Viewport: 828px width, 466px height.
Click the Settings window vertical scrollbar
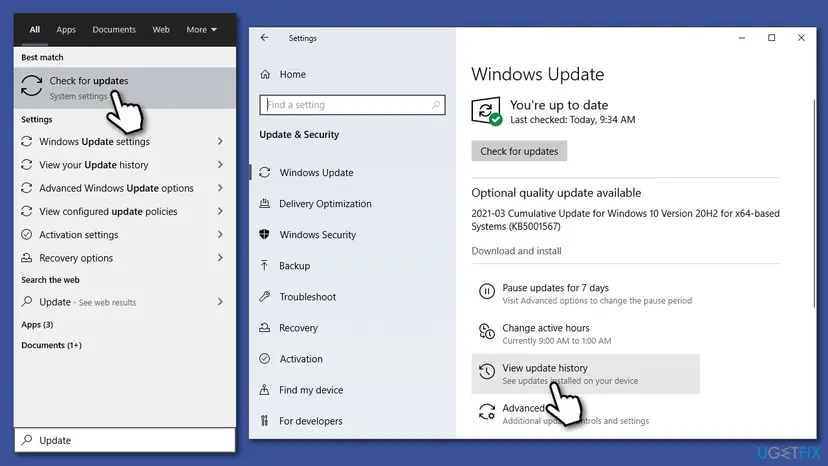[x=814, y=201]
